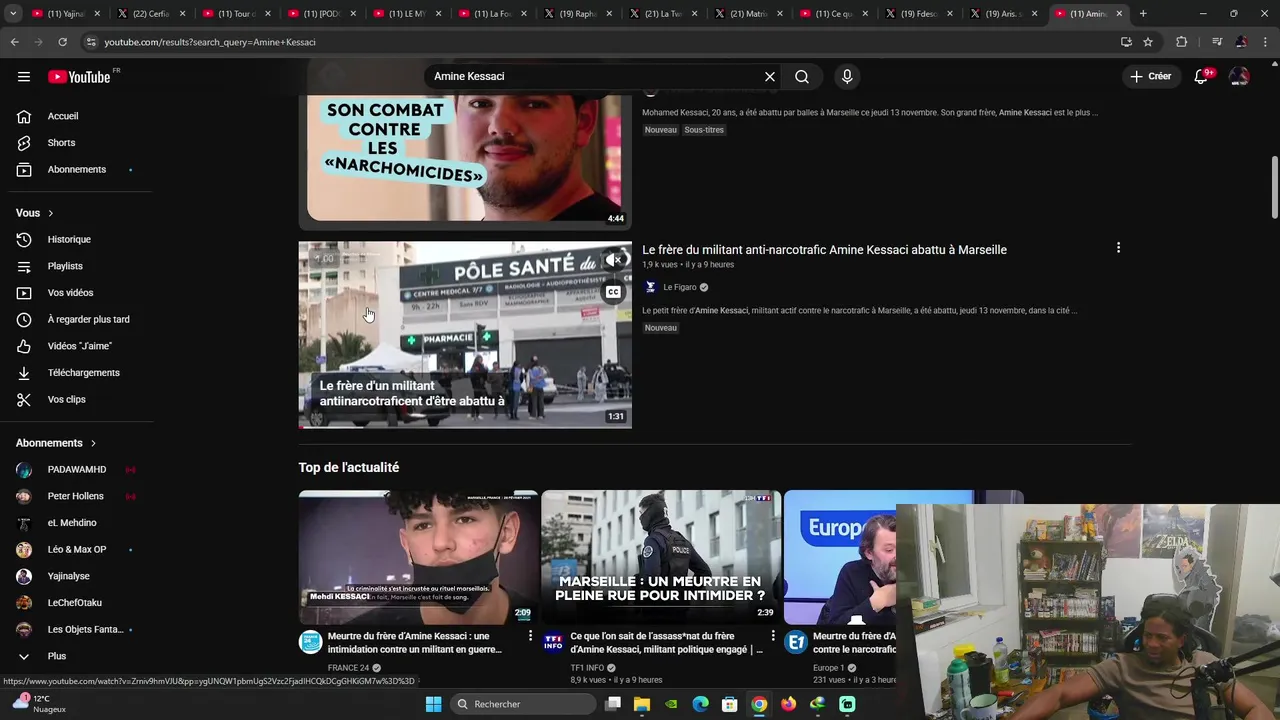Click the browser address bar URL
Viewport: 1280px width, 720px height.
click(x=210, y=42)
